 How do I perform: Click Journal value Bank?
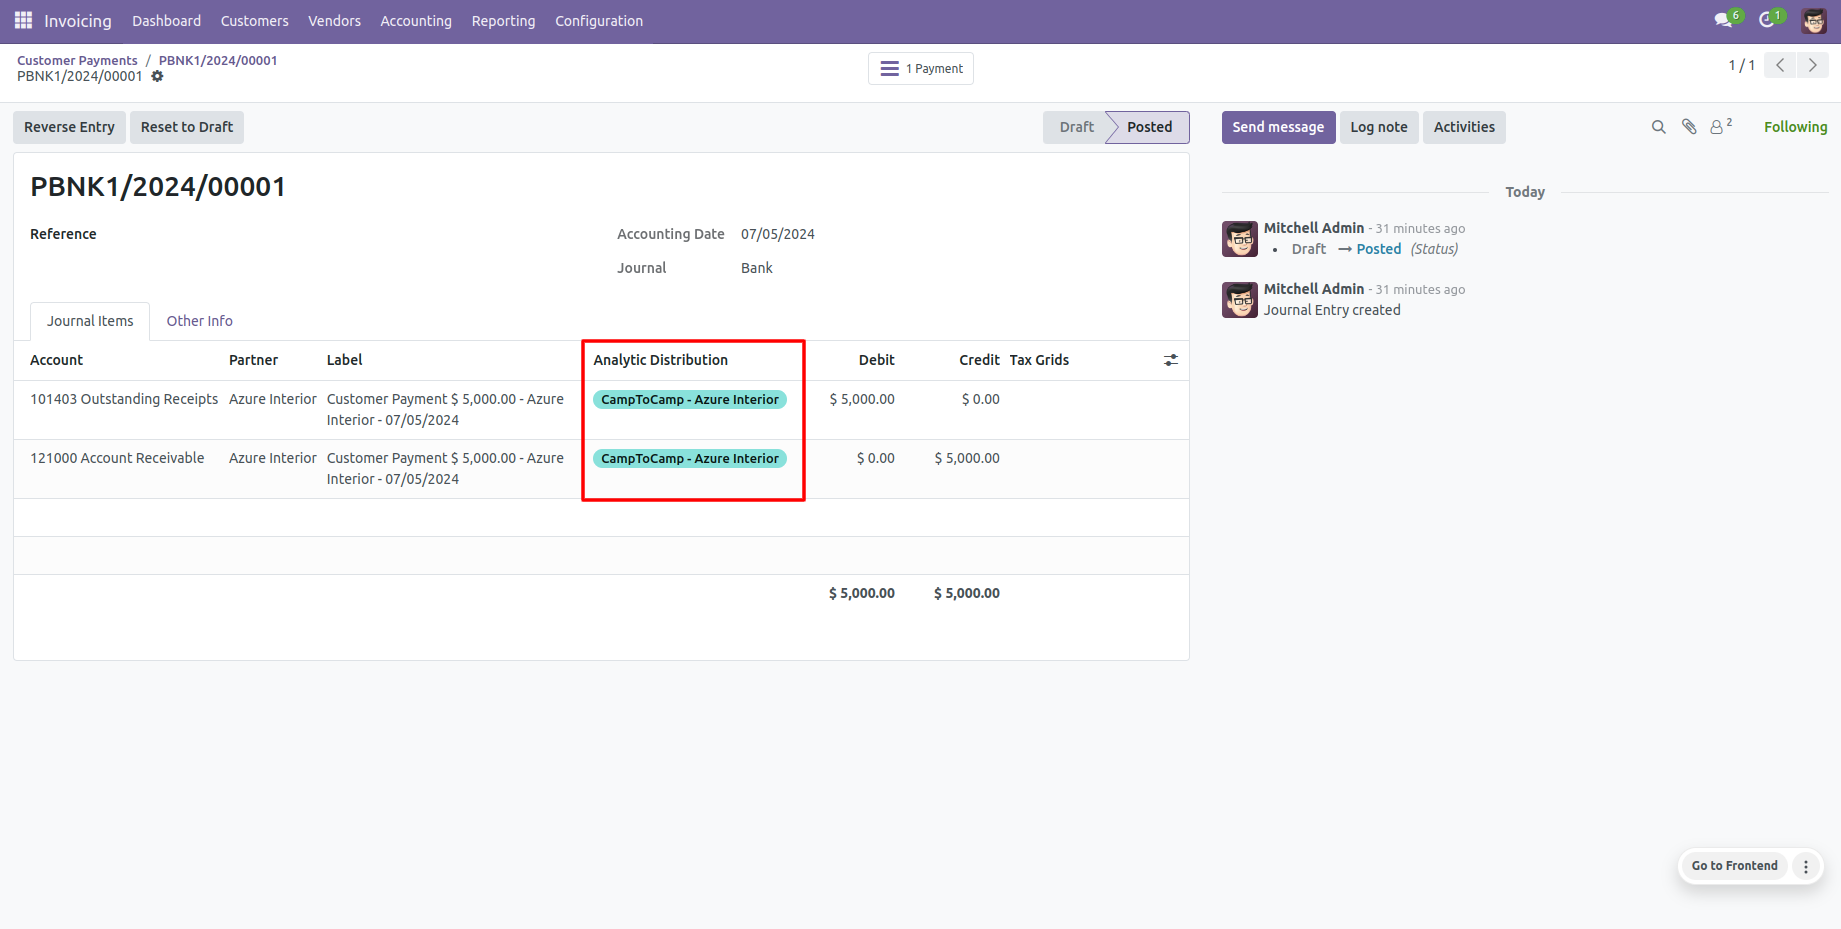pos(756,268)
